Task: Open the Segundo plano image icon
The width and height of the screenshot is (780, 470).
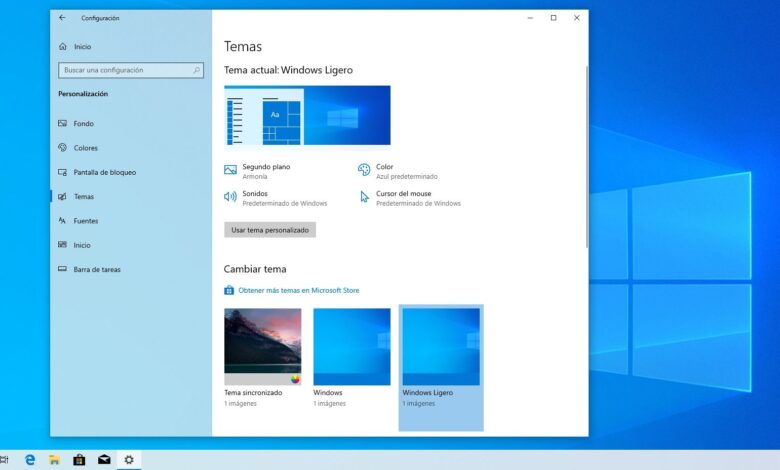Action: pos(230,170)
